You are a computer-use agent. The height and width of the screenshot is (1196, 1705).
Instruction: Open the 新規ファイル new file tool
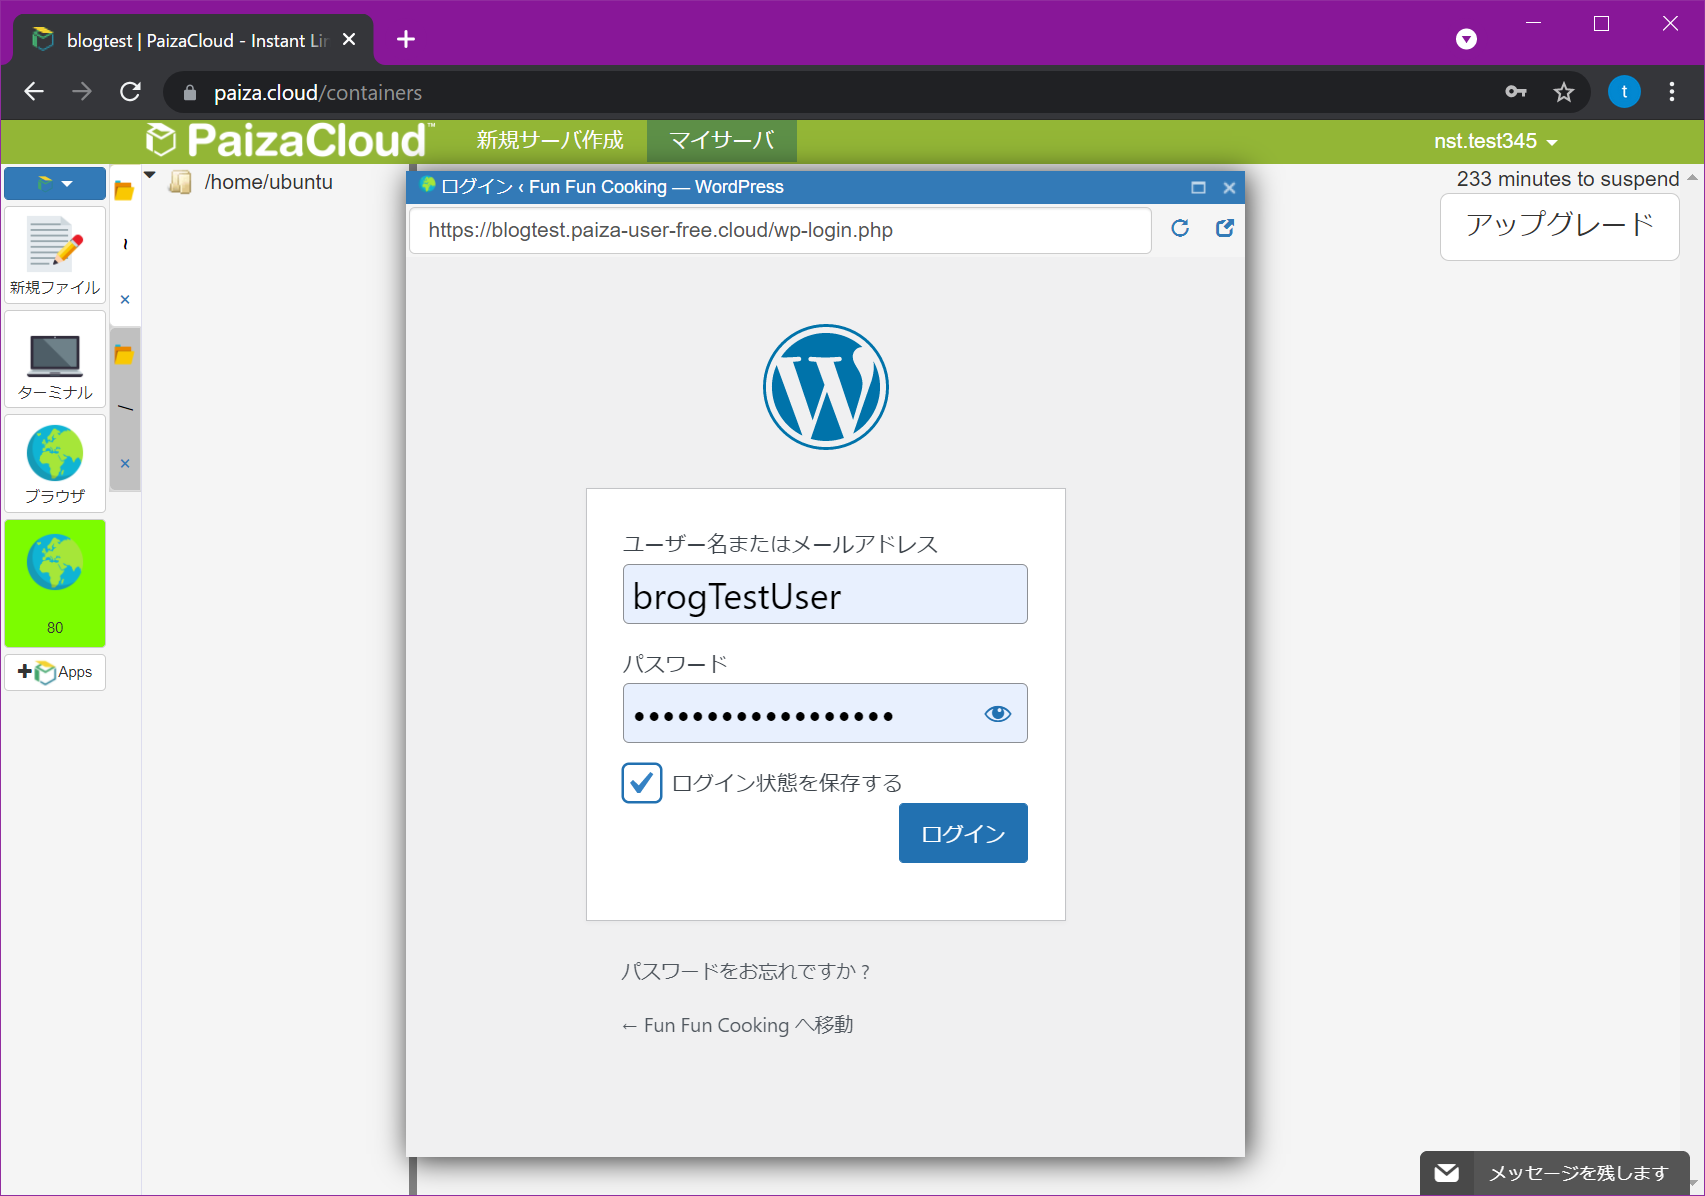tap(55, 255)
